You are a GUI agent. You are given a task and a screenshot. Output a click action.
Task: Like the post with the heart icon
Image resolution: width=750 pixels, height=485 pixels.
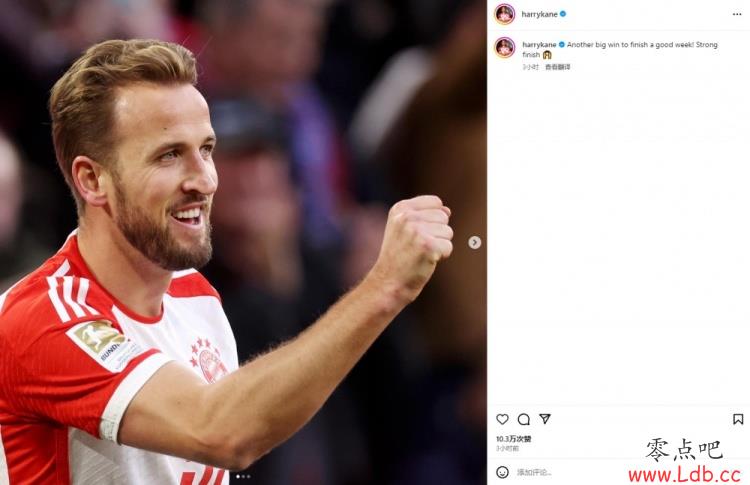[502, 419]
